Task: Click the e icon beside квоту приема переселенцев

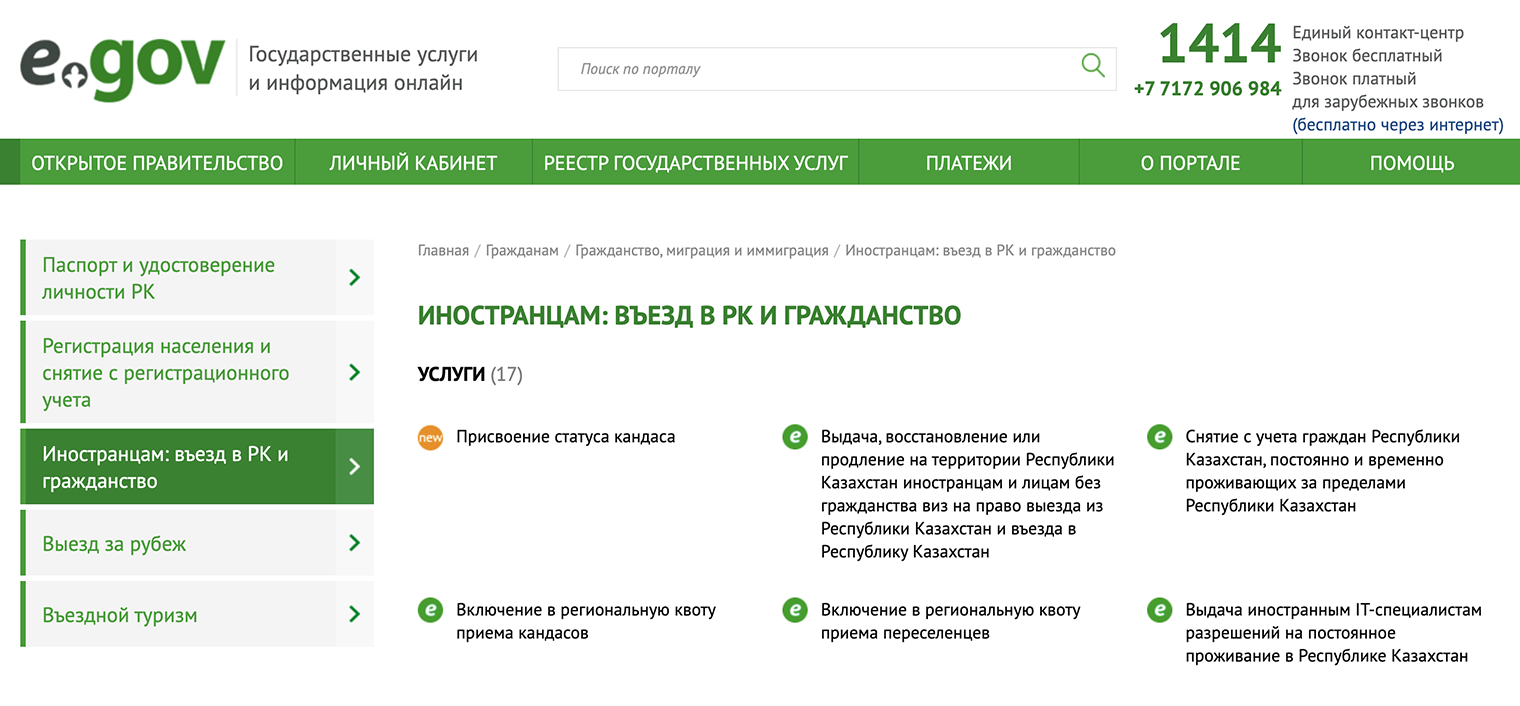Action: coord(795,610)
